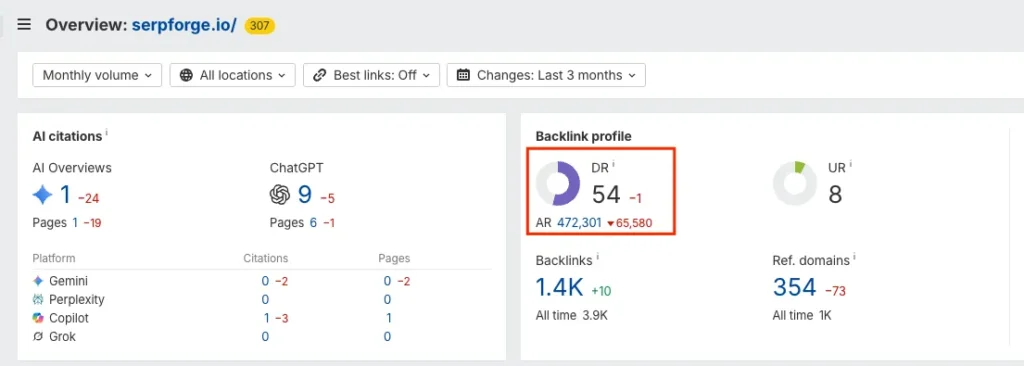The image size is (1024, 366).
Task: Click ChatGPT Pages value 6
Action: pos(313,223)
